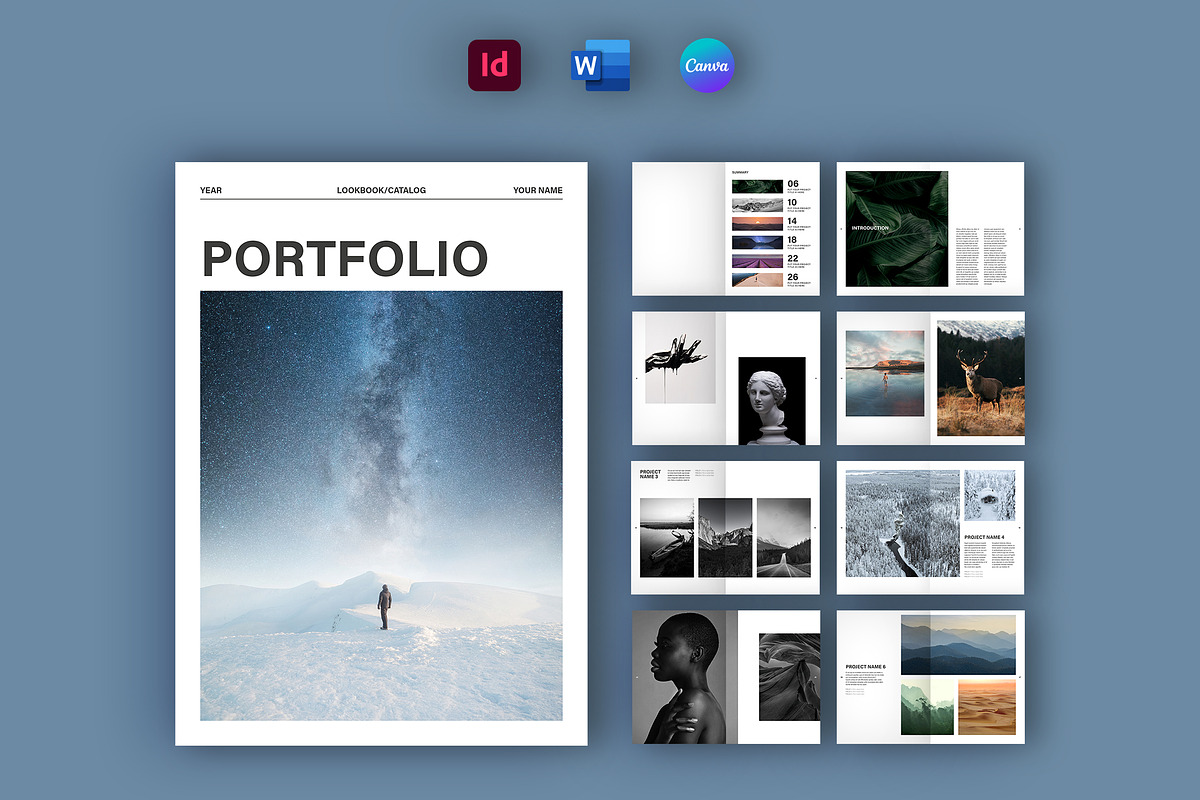Select the woman's profile portrait photo
Image resolution: width=1200 pixels, height=800 pixels.
point(684,677)
